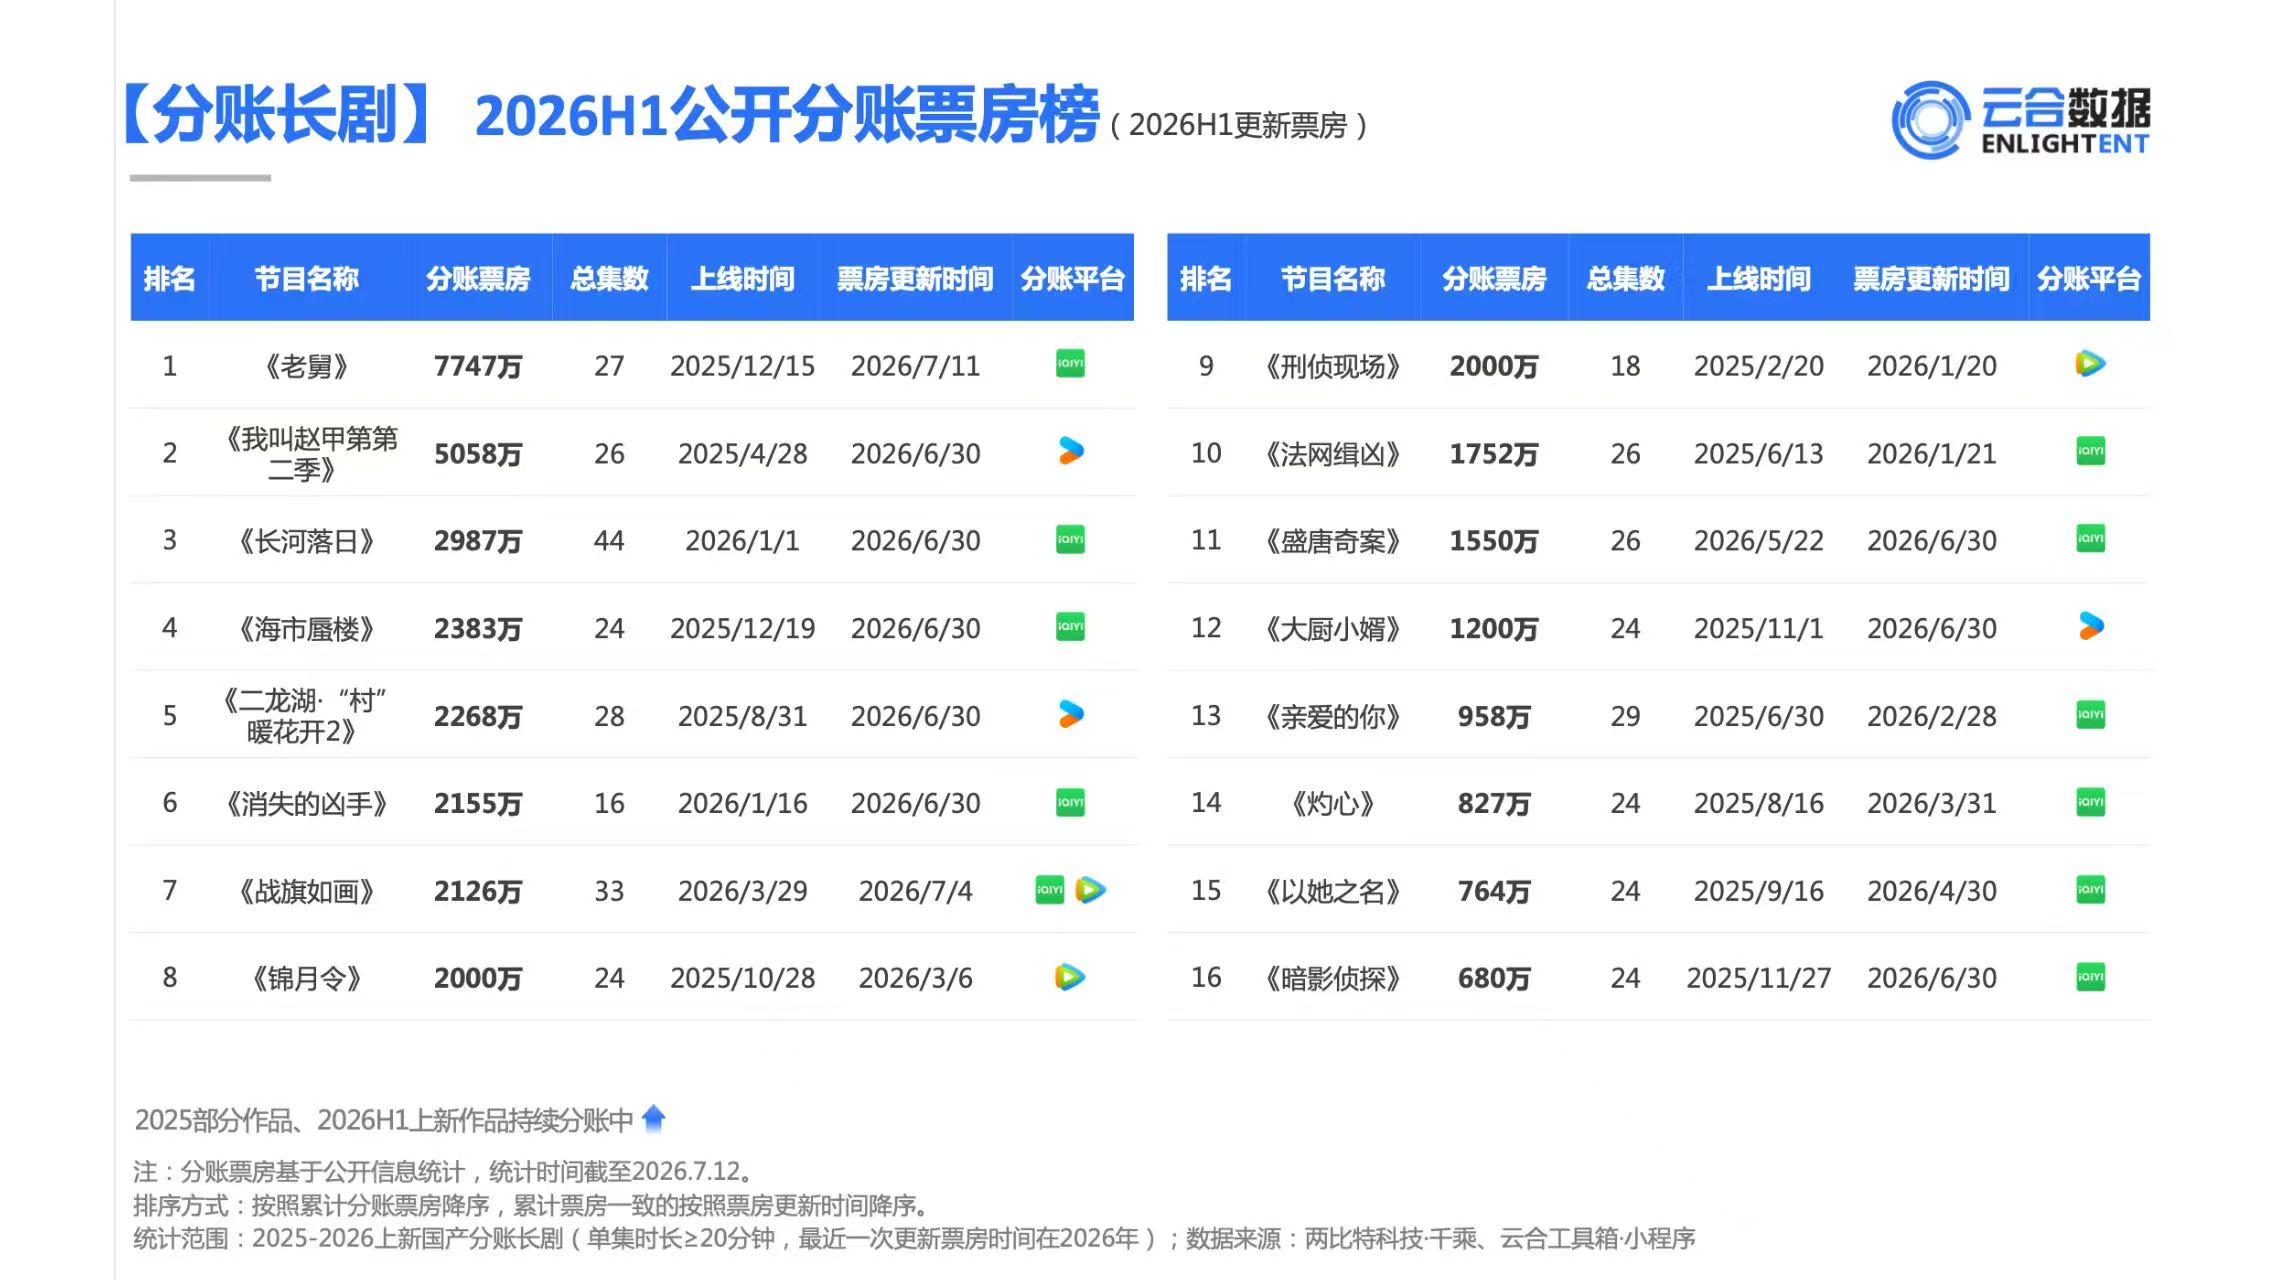
Task: Click the right table 分账票房 column header
Action: 1494,278
